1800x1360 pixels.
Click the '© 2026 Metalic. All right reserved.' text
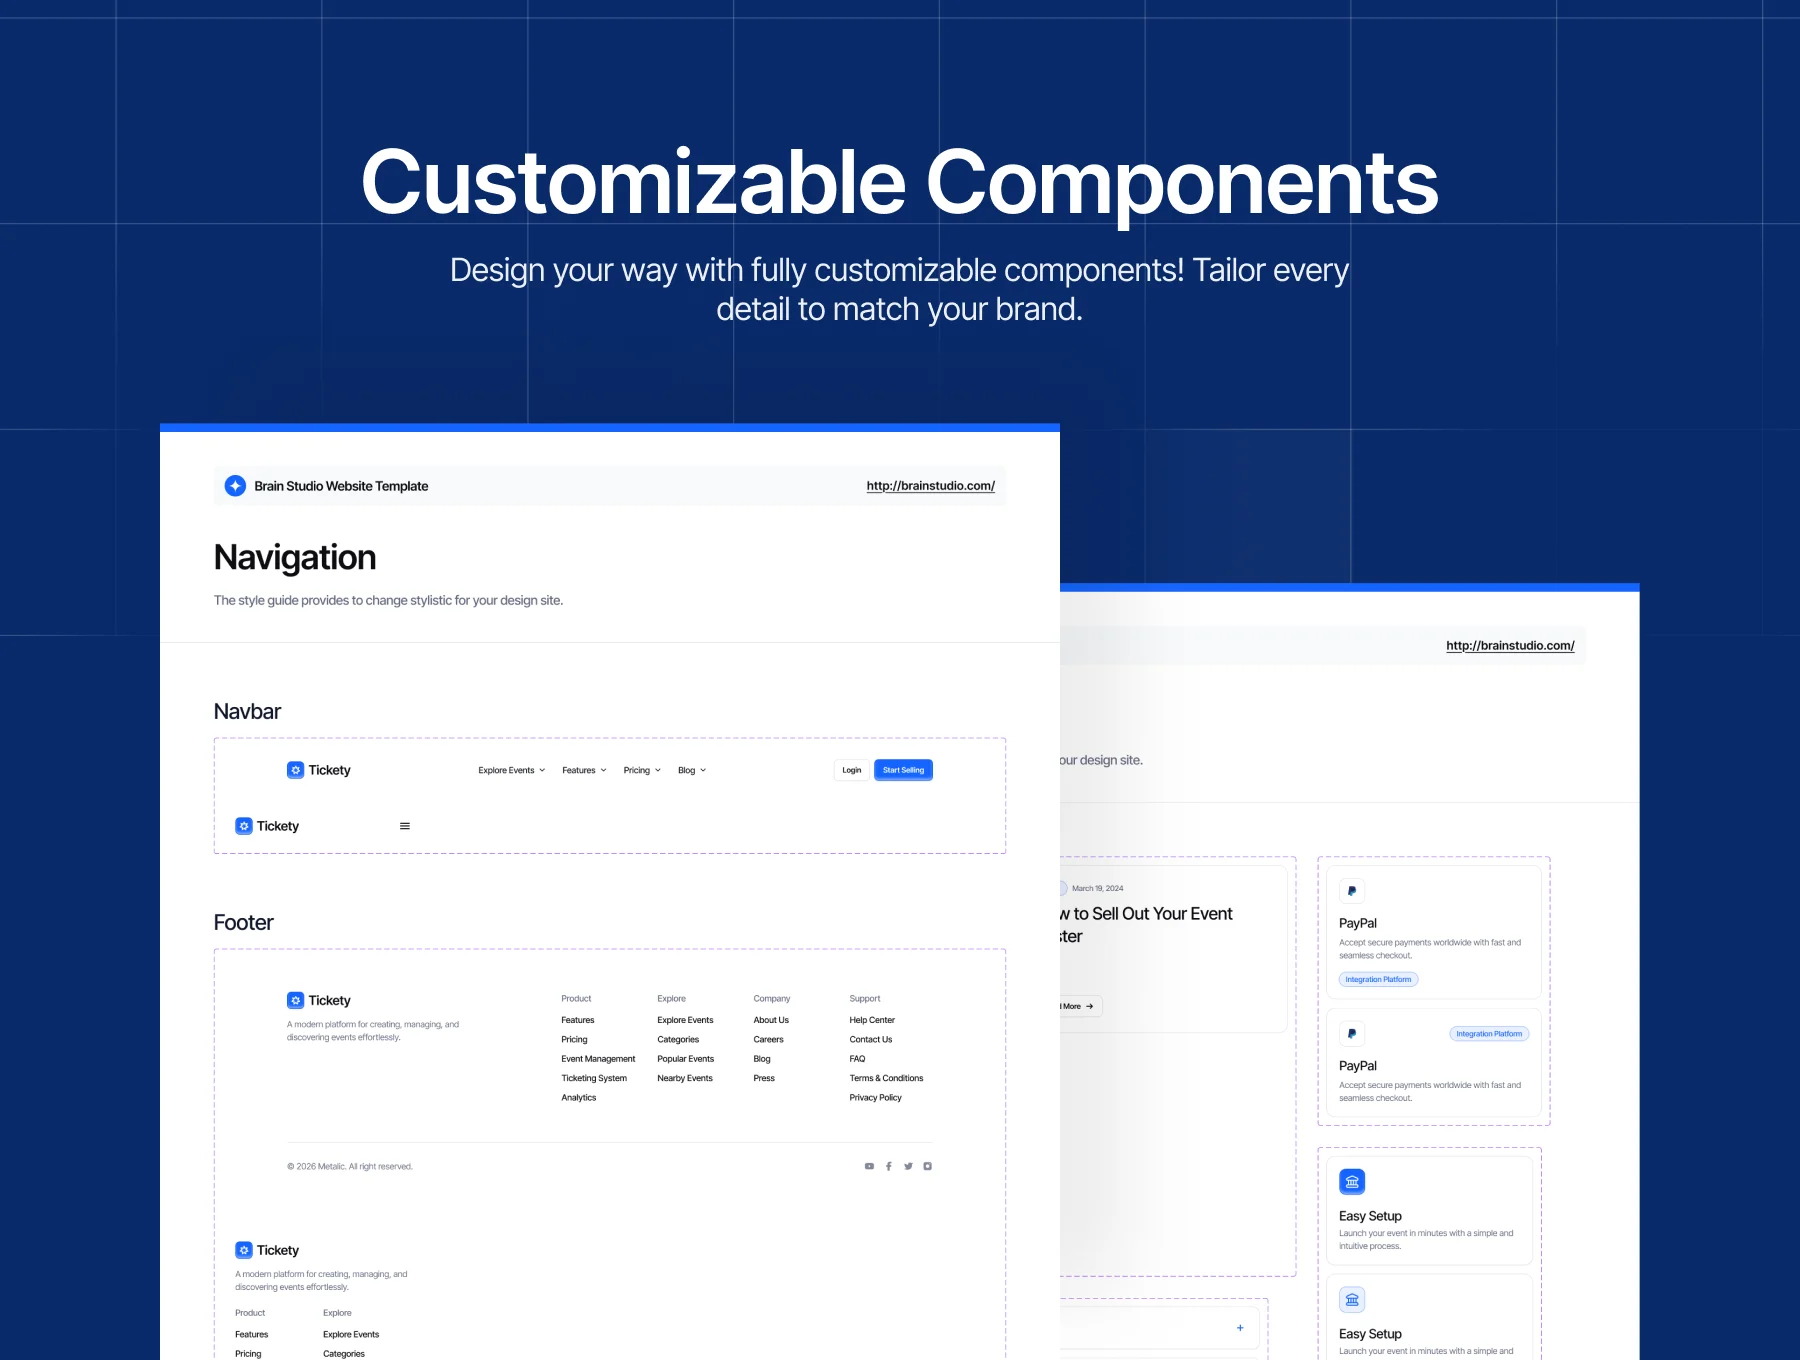click(x=350, y=1166)
